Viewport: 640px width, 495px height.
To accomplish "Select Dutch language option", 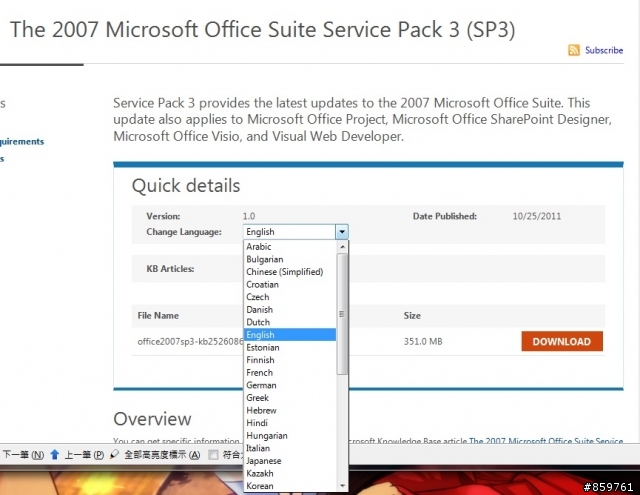I will tap(258, 322).
